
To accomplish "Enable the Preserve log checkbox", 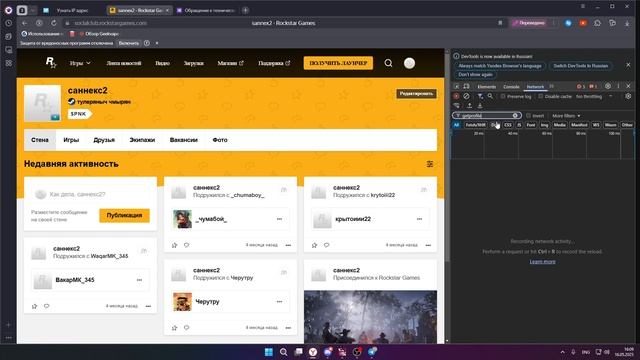I will coord(503,96).
